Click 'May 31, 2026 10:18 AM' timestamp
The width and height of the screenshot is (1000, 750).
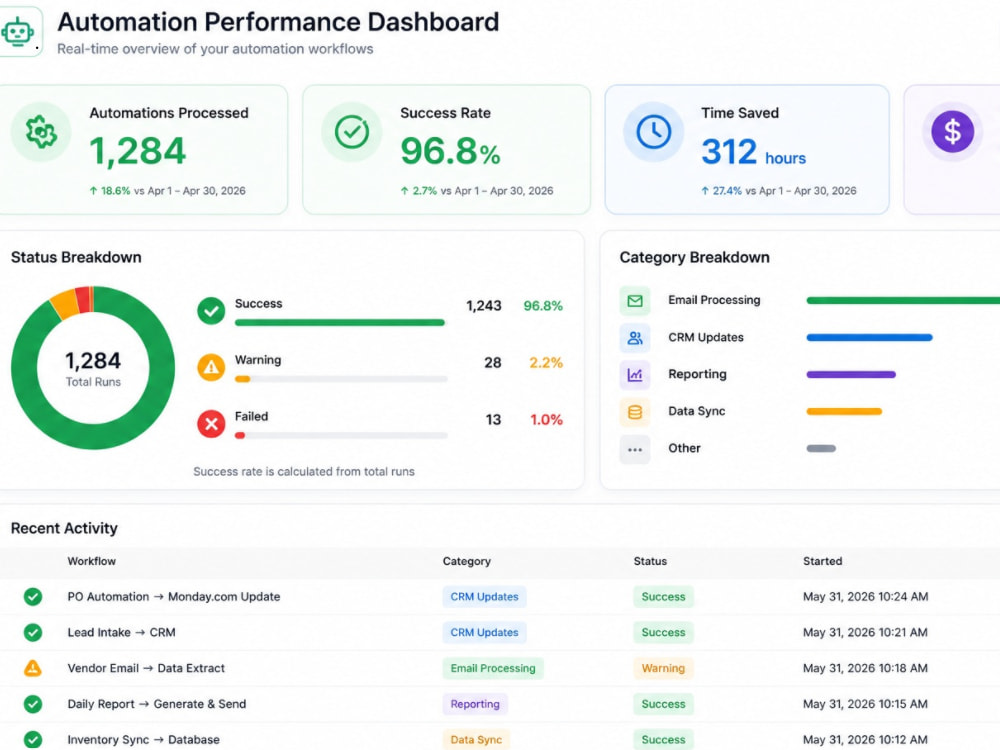click(x=865, y=668)
